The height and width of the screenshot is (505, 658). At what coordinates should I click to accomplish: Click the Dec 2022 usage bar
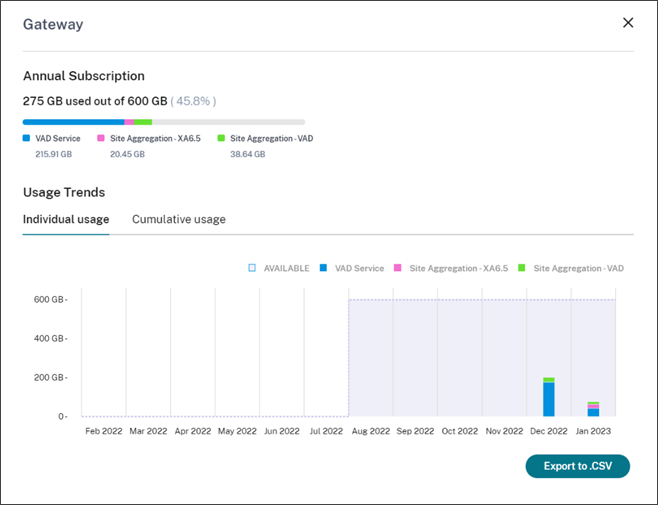(548, 397)
